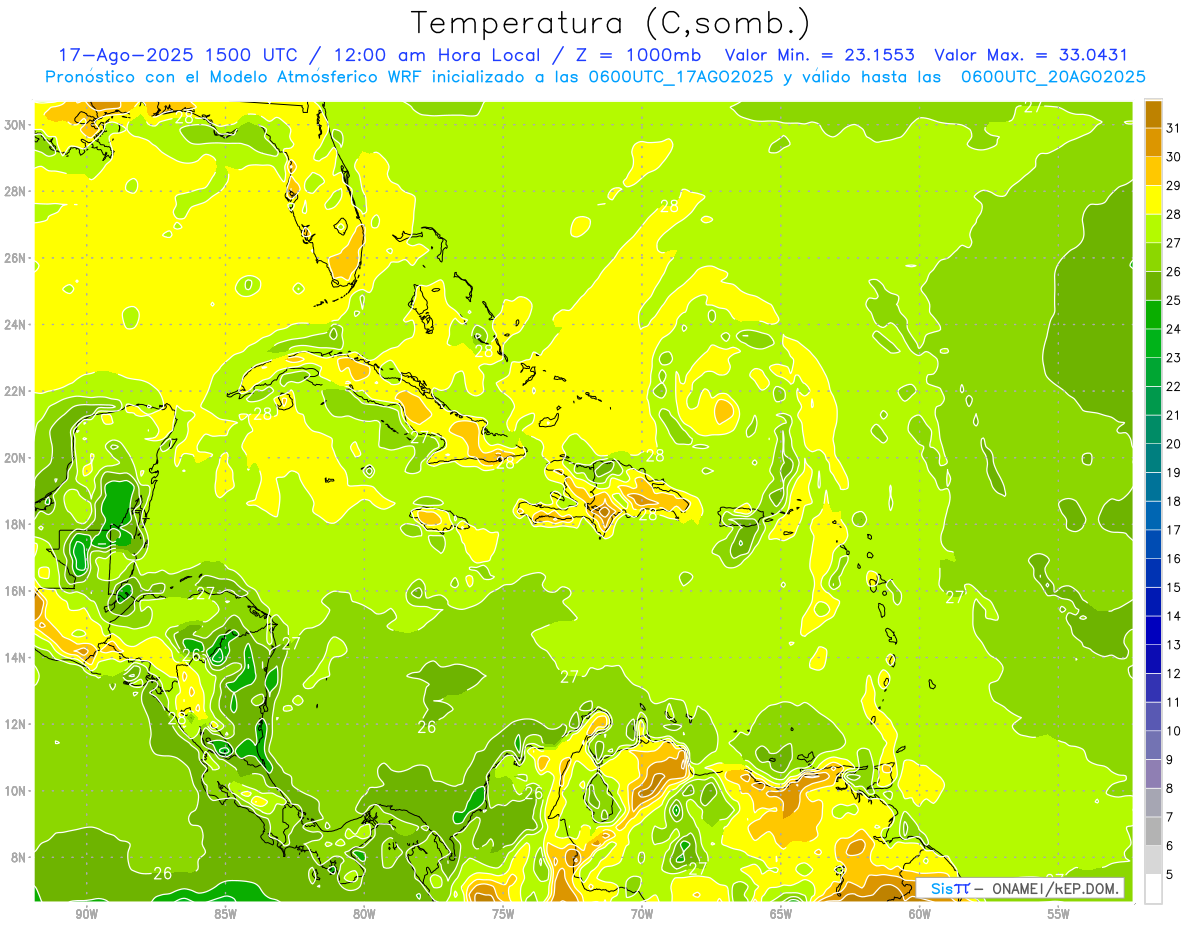Click the "Z = 1000mb" level text

(x=637, y=55)
